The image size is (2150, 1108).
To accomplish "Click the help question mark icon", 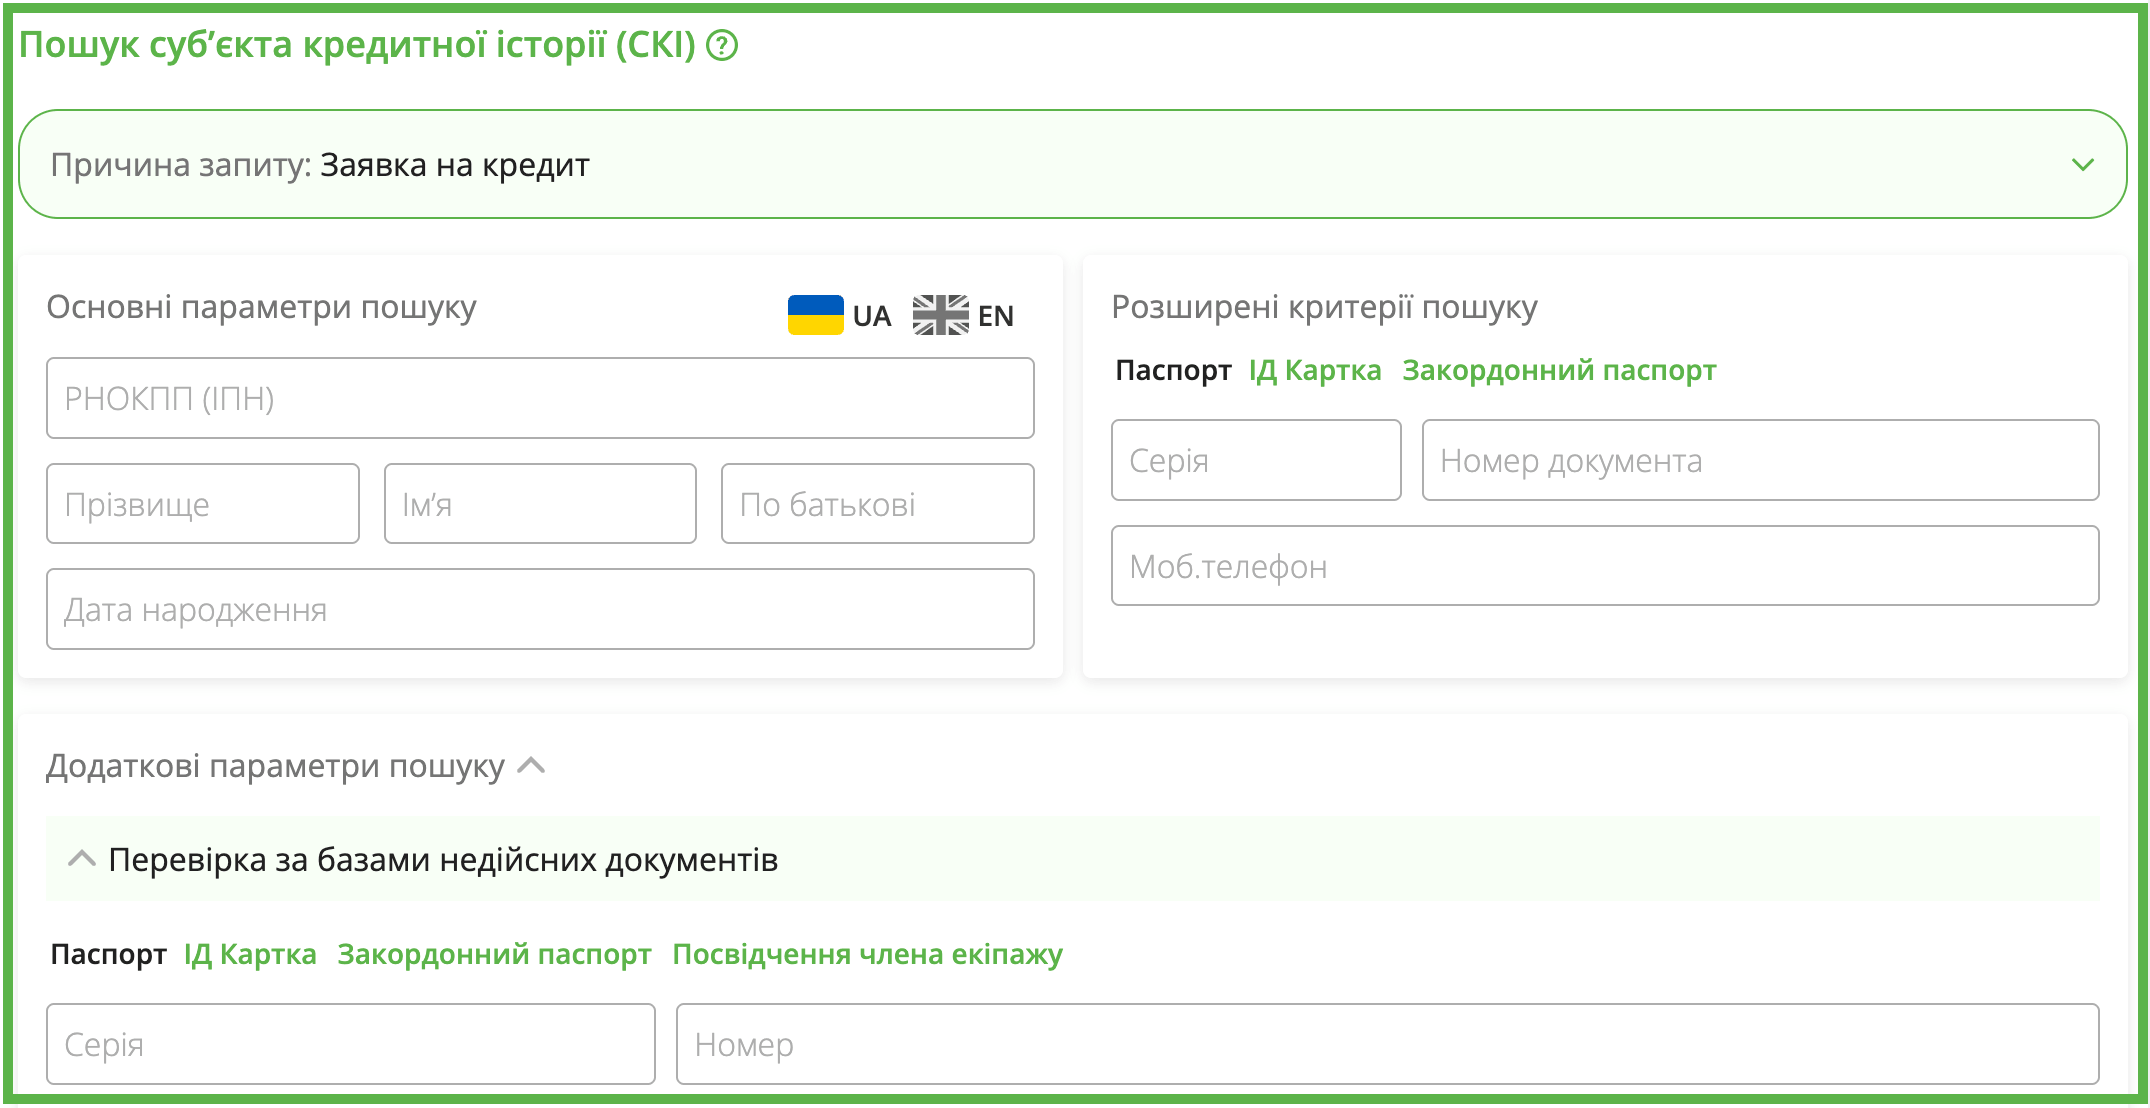I will coord(721,45).
